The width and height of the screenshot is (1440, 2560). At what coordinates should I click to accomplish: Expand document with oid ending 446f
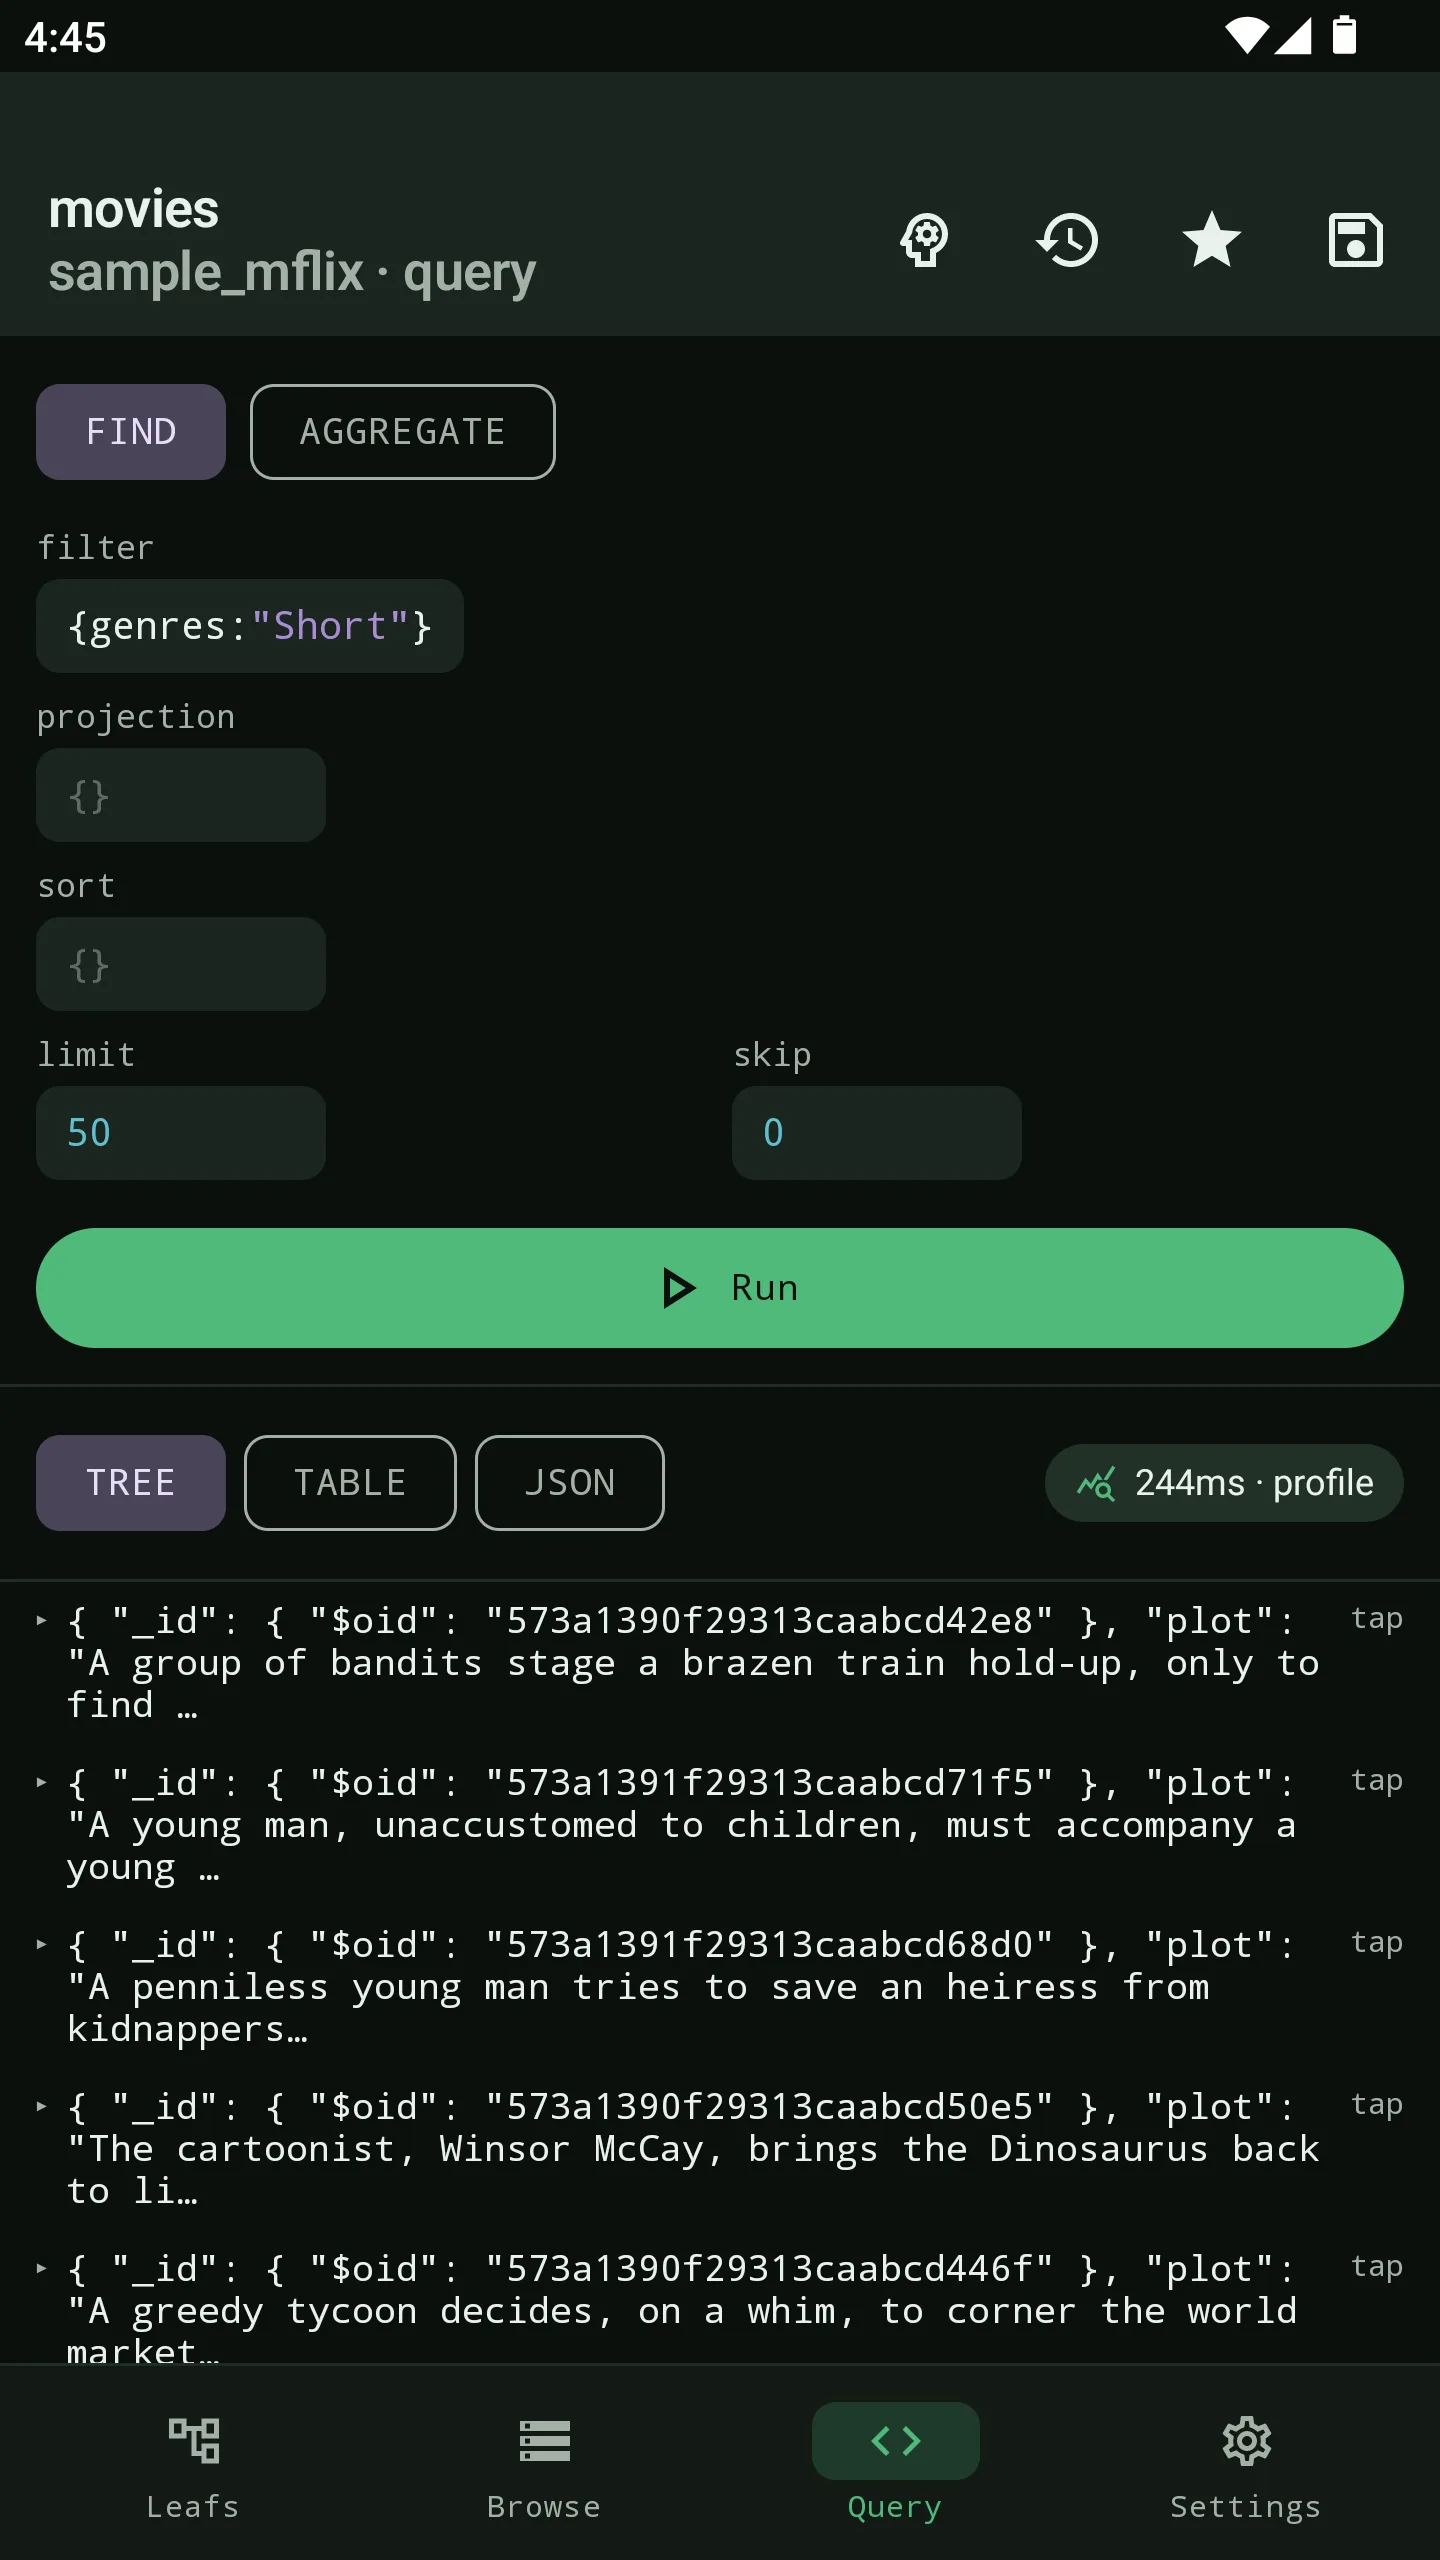[41, 2268]
